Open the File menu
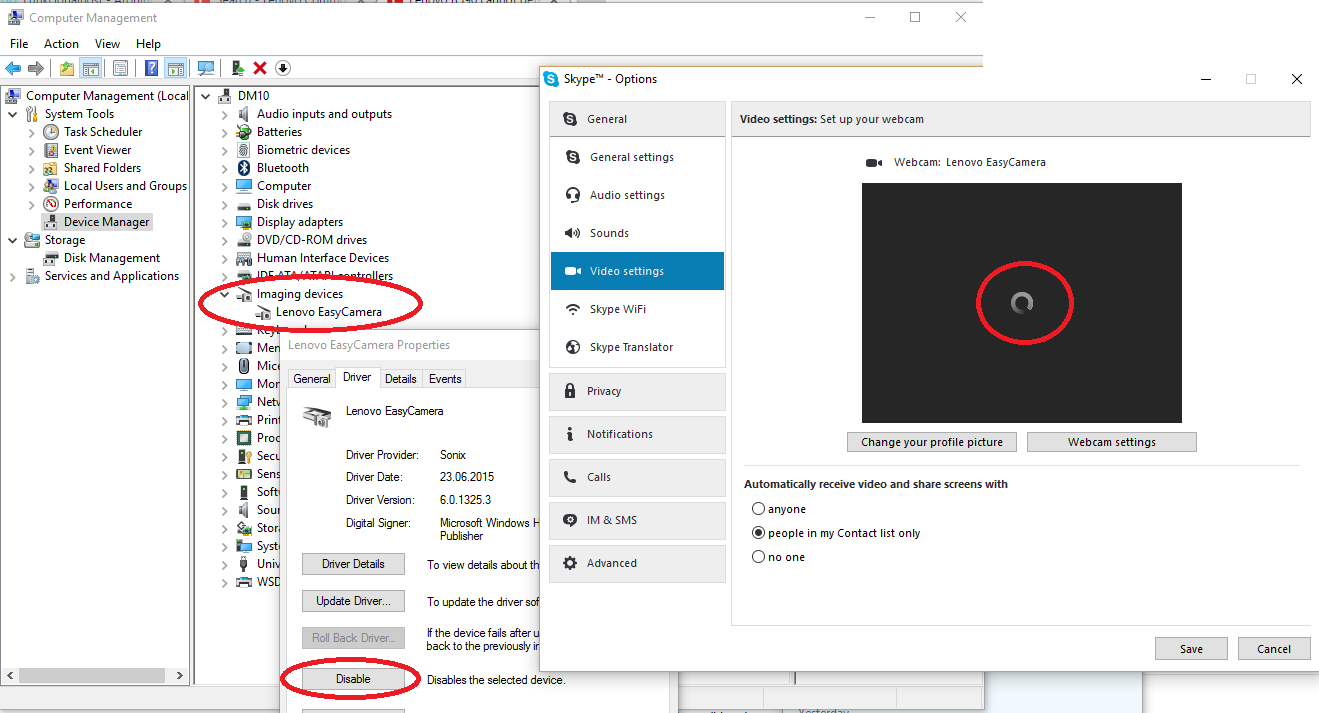1319x713 pixels. (x=19, y=44)
